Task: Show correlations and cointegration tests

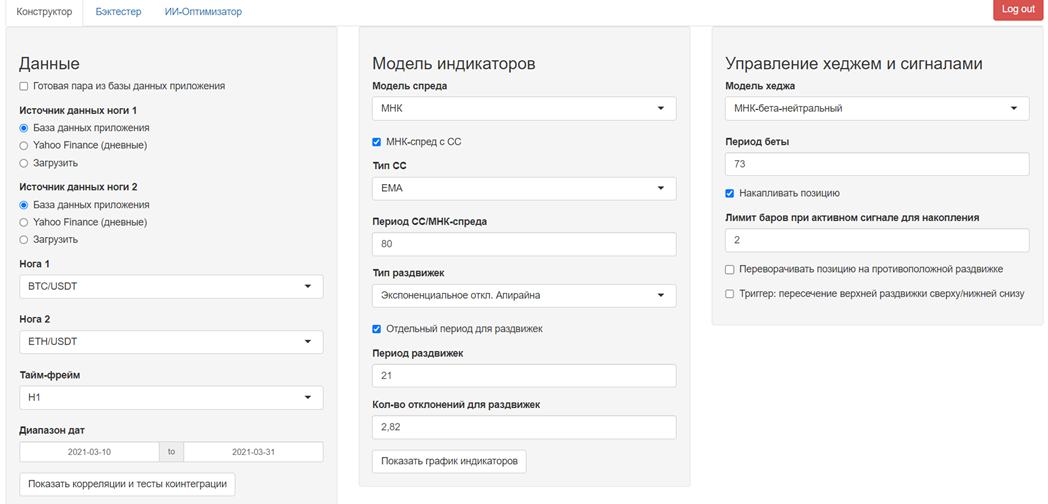Action: 128,484
